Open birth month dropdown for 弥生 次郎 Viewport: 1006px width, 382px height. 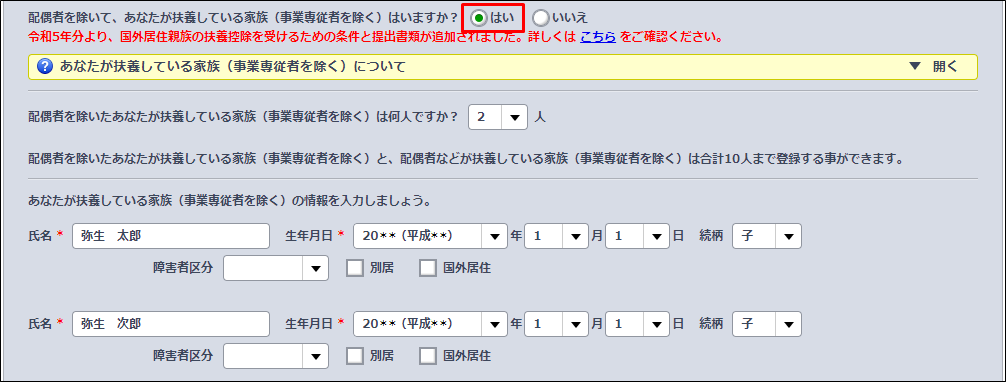pyautogui.click(x=556, y=324)
